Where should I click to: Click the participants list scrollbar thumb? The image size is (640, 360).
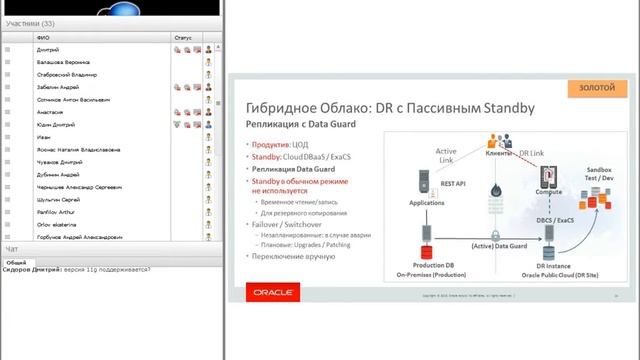click(x=218, y=103)
